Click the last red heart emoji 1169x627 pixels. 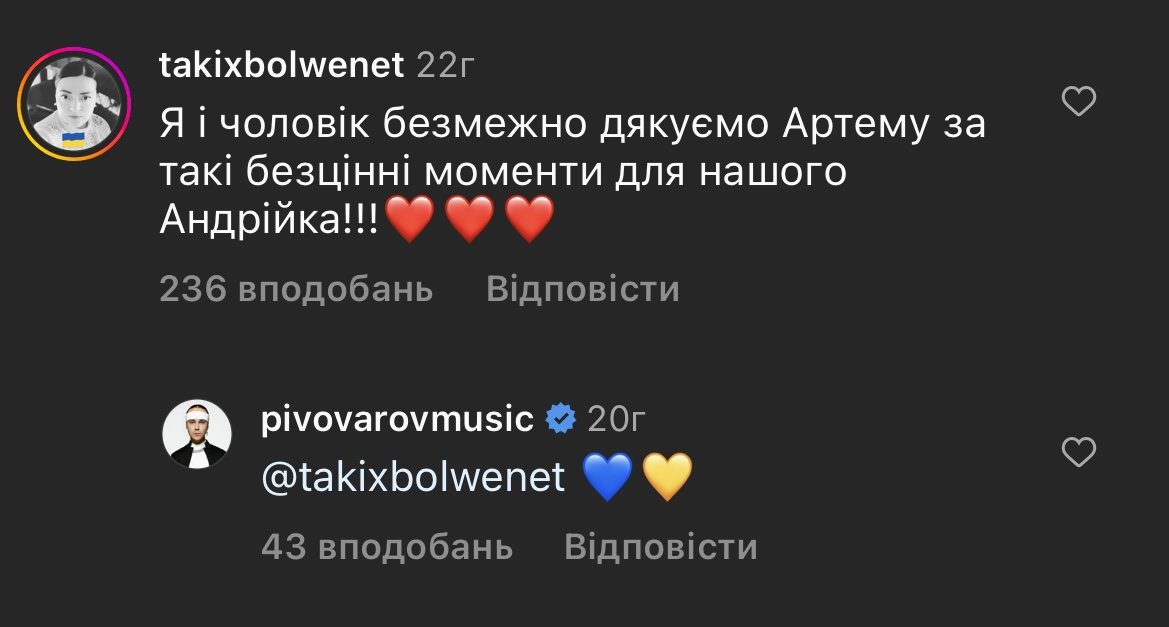pyautogui.click(x=529, y=221)
